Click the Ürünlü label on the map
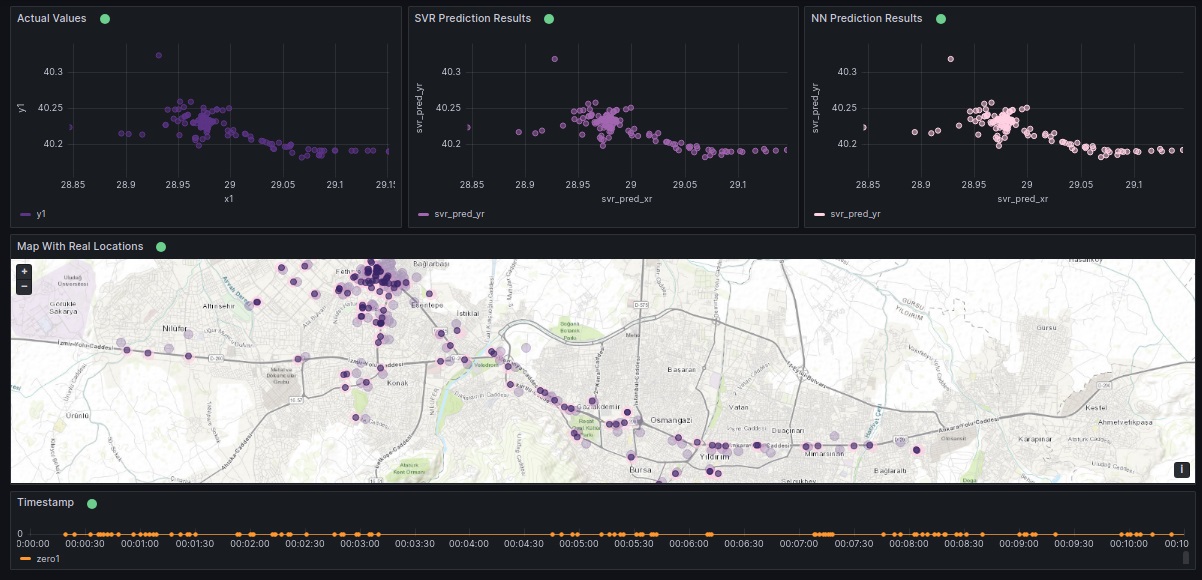 point(77,414)
